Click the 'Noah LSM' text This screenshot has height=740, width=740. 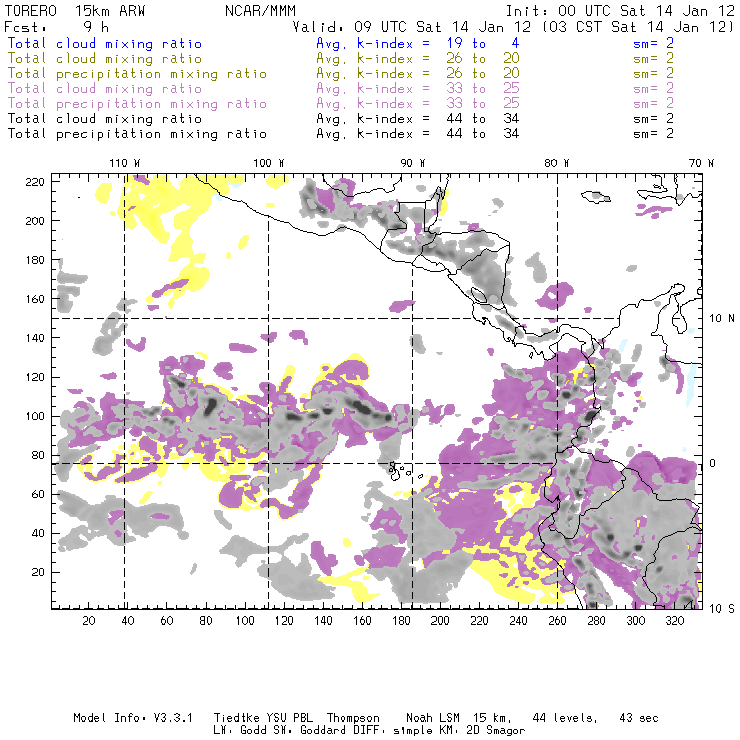433,718
